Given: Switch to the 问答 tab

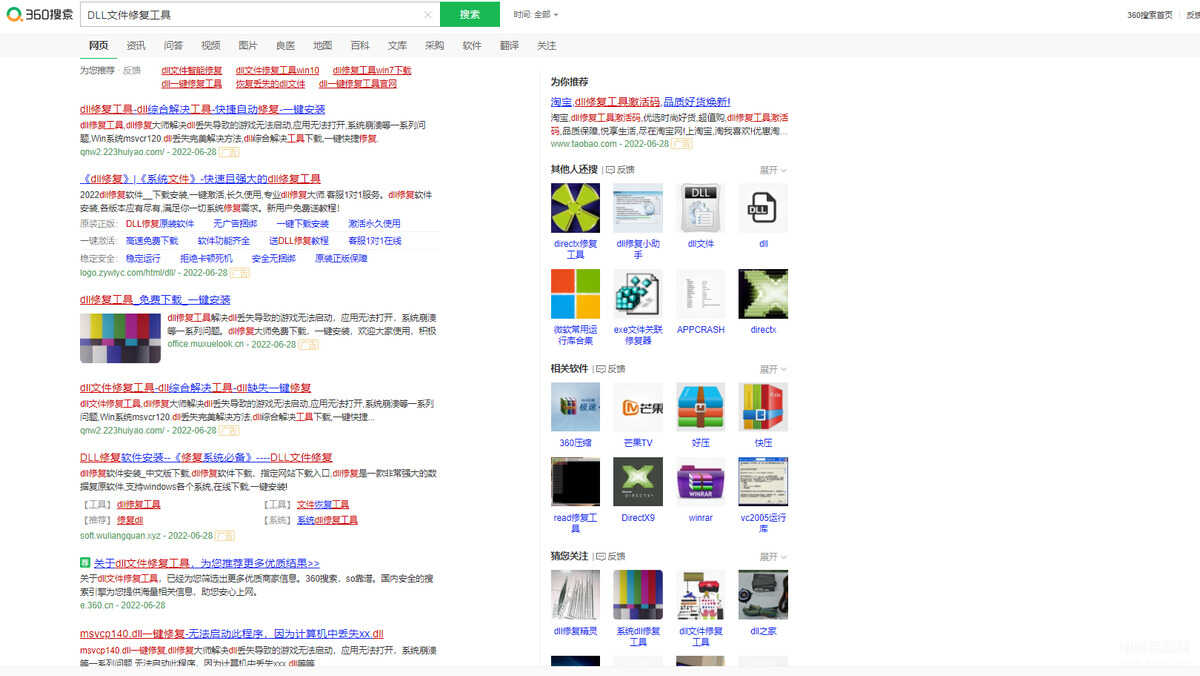Looking at the screenshot, I should 173,45.
